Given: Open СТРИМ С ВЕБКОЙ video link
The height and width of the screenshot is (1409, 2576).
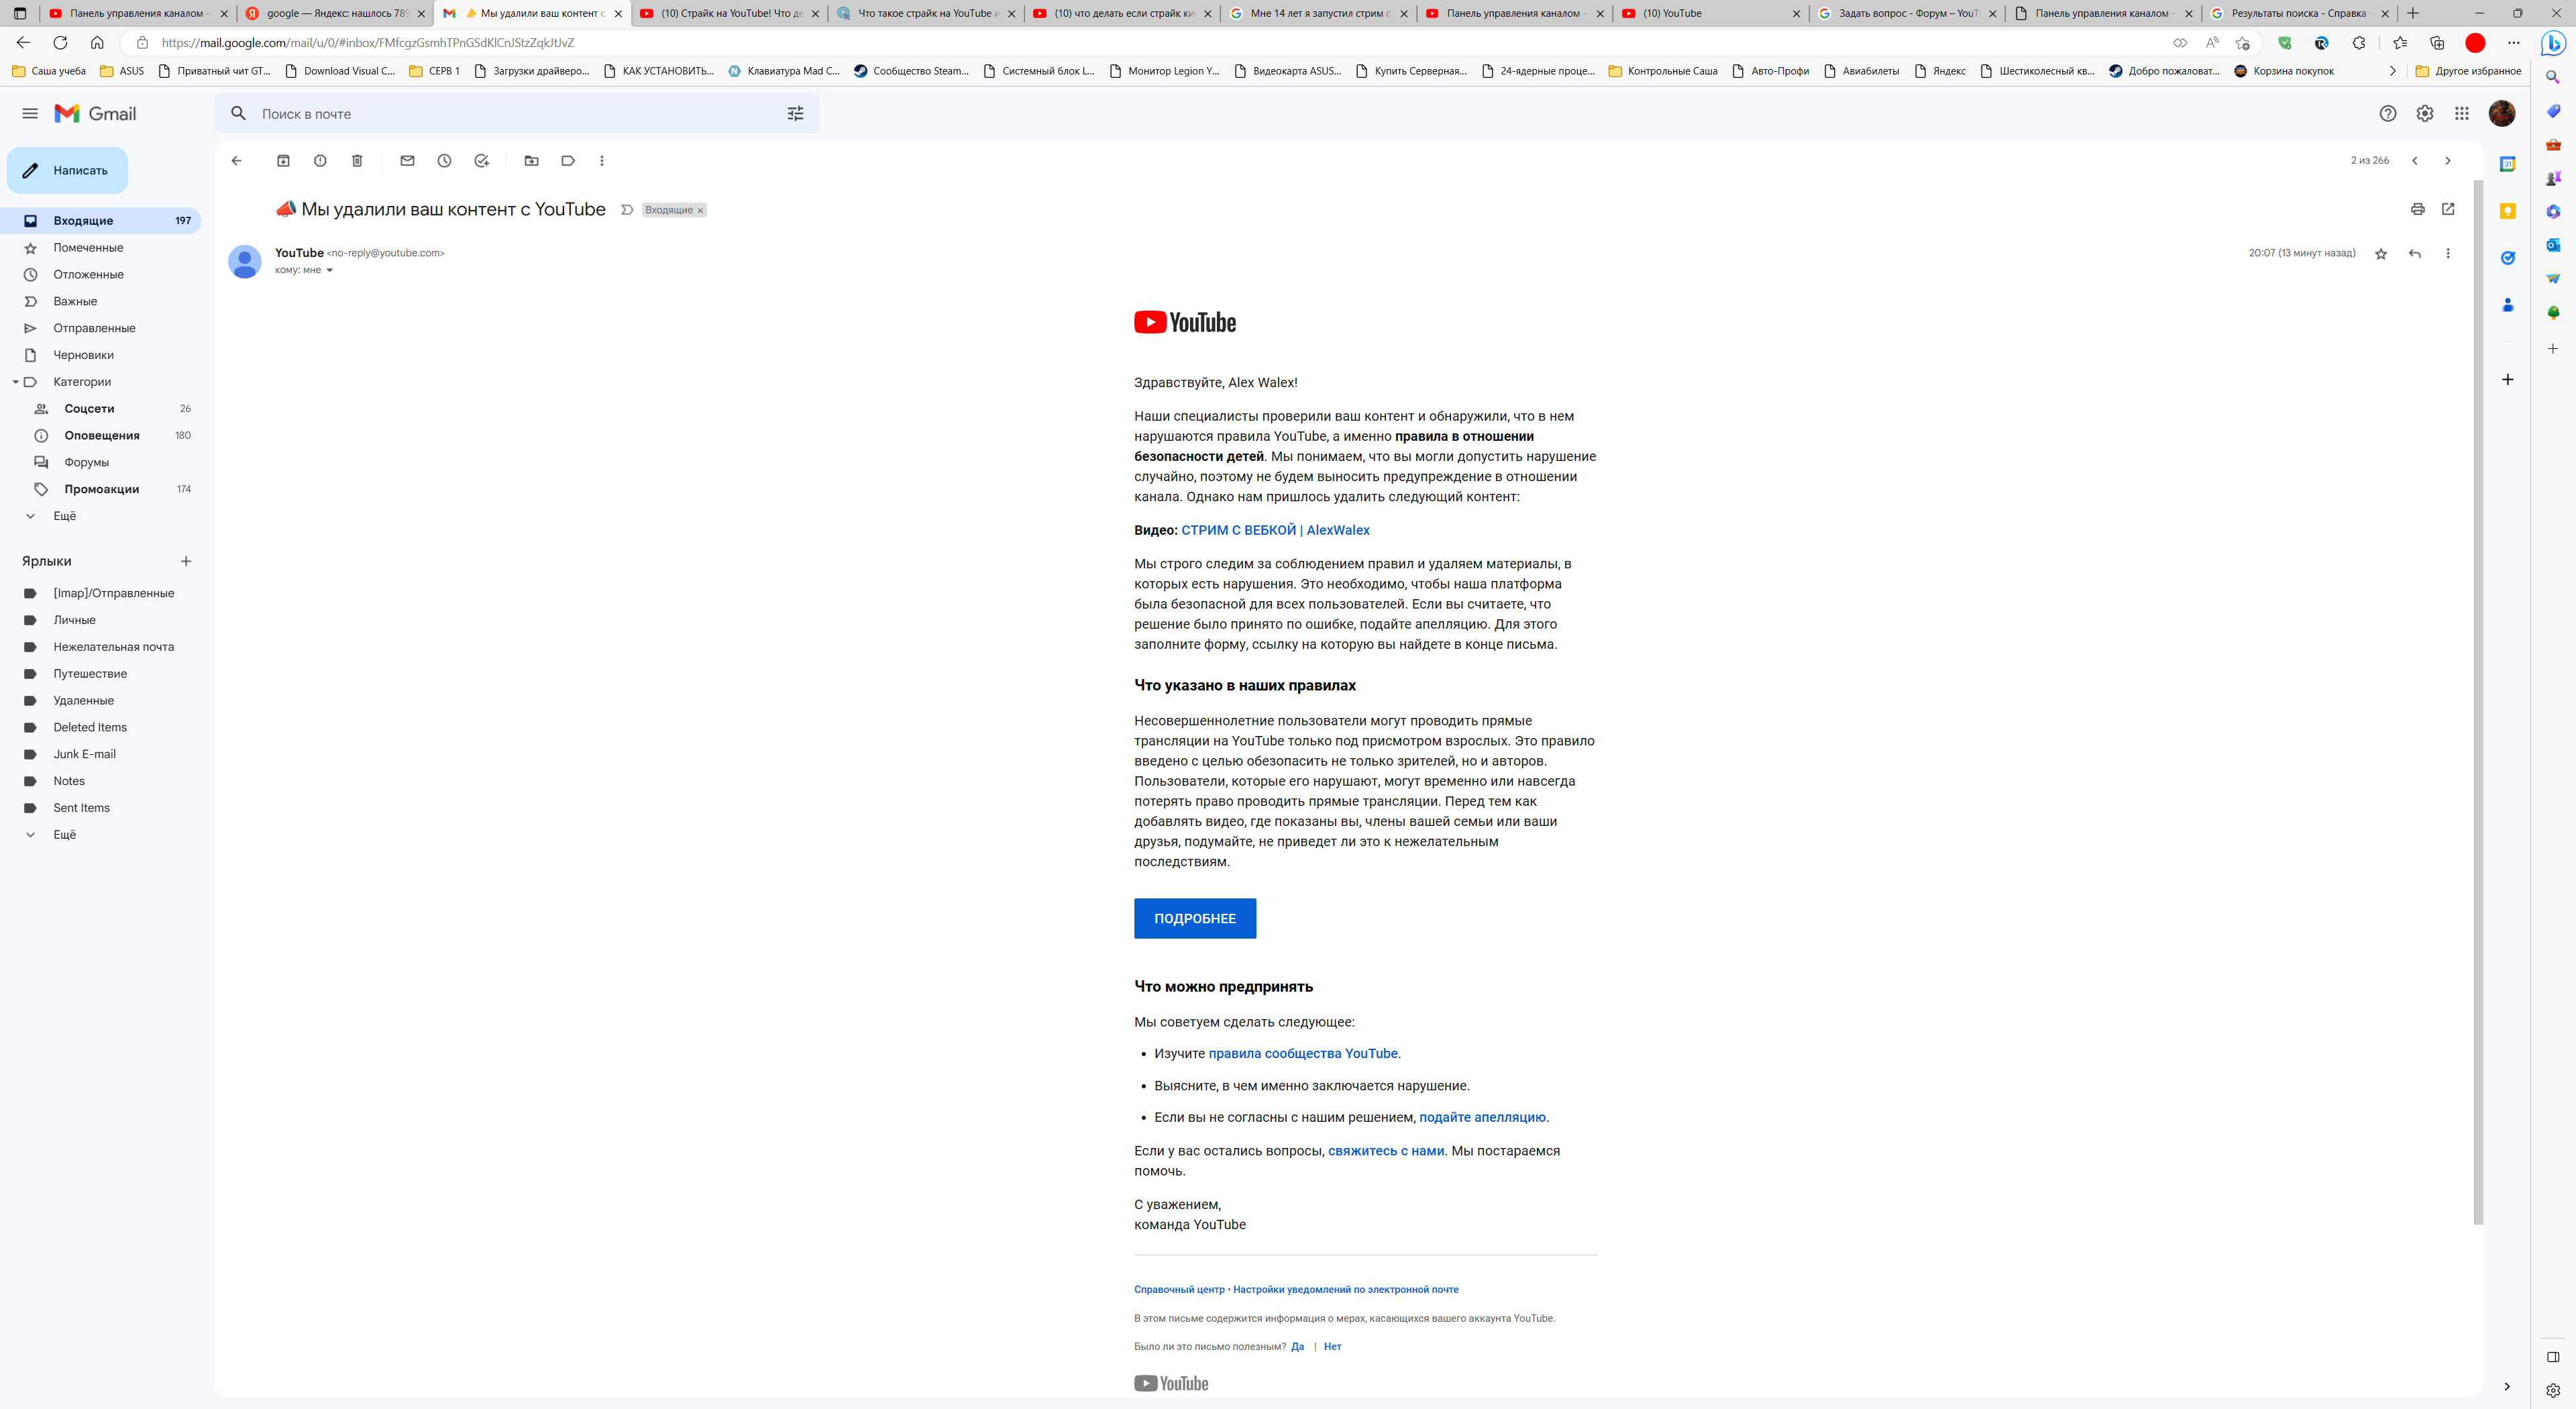Looking at the screenshot, I should [1275, 530].
